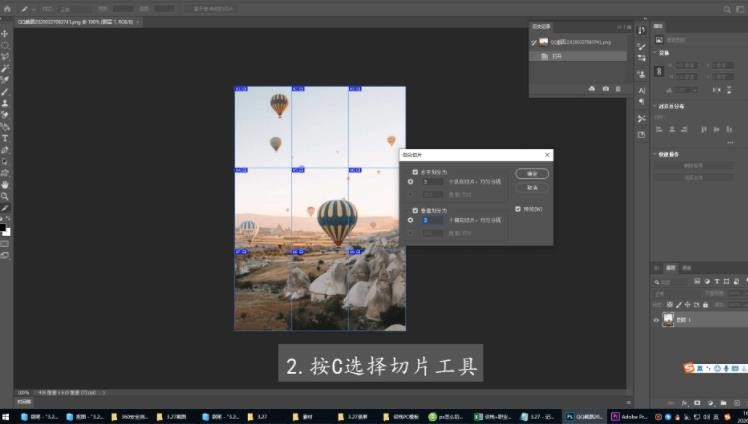748x424 pixels.
Task: Select the Brush tool in left toolbar
Action: [x=5, y=92]
